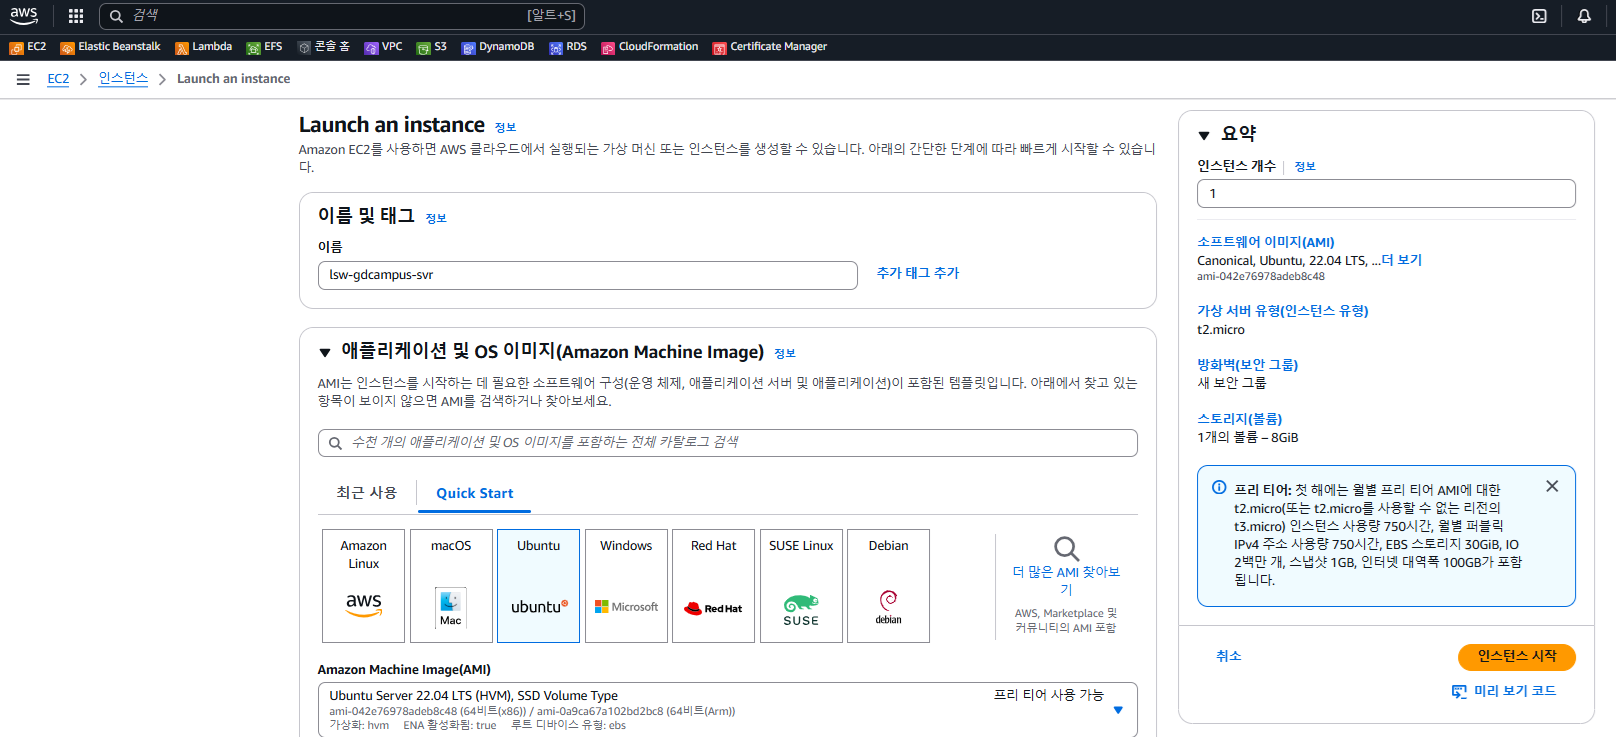Open 스토리지(볼륨) summary link
Viewport: 1616px width, 737px height.
point(1240,419)
